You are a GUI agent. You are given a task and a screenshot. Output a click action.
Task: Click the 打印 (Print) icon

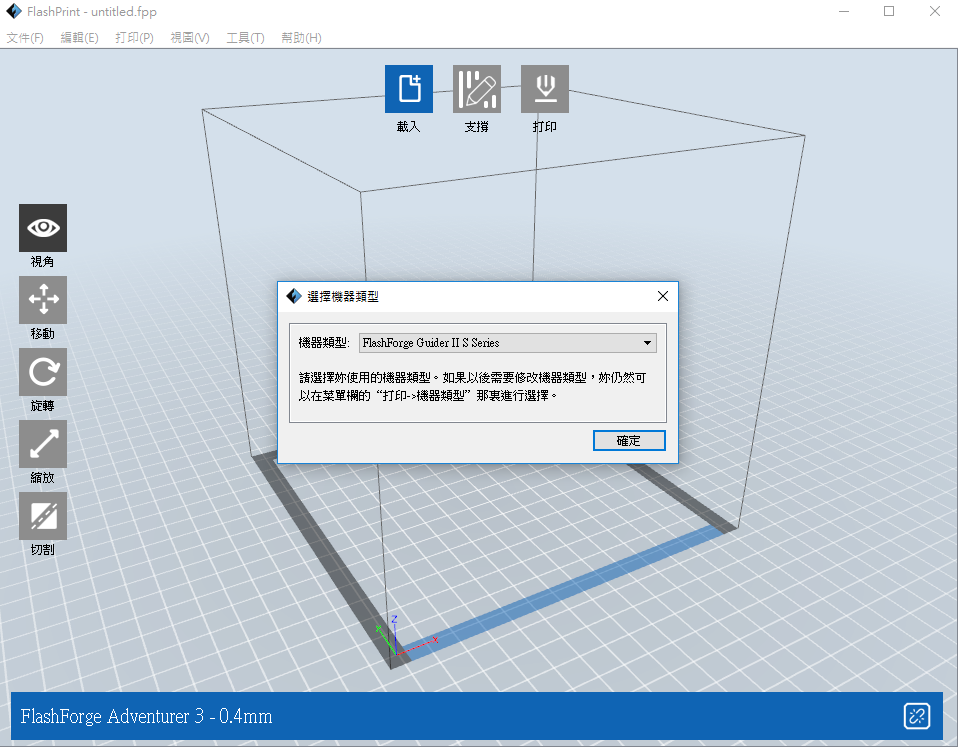(544, 89)
